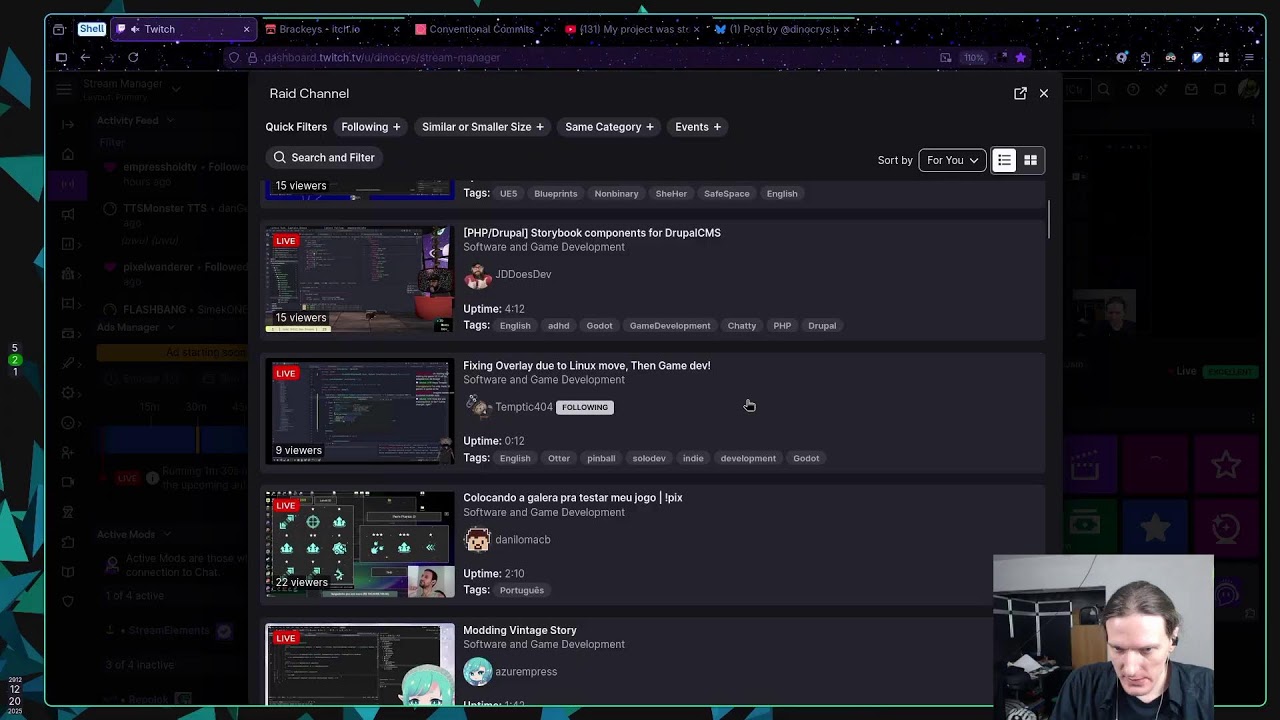Click the UE5 tag

[509, 194]
